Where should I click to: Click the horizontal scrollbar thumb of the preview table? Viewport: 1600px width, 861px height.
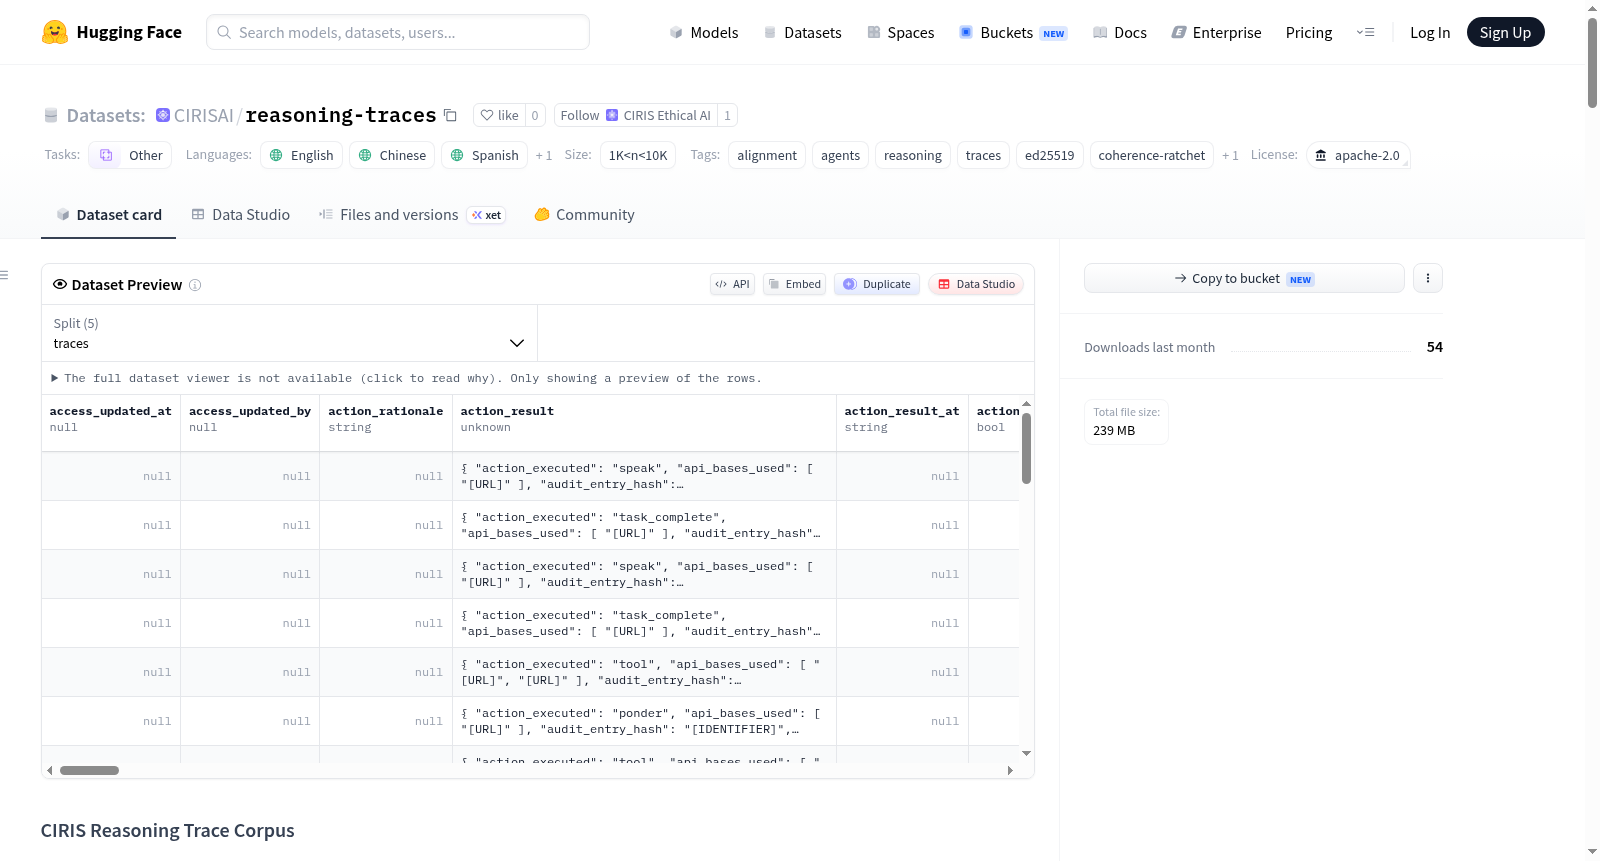(89, 770)
